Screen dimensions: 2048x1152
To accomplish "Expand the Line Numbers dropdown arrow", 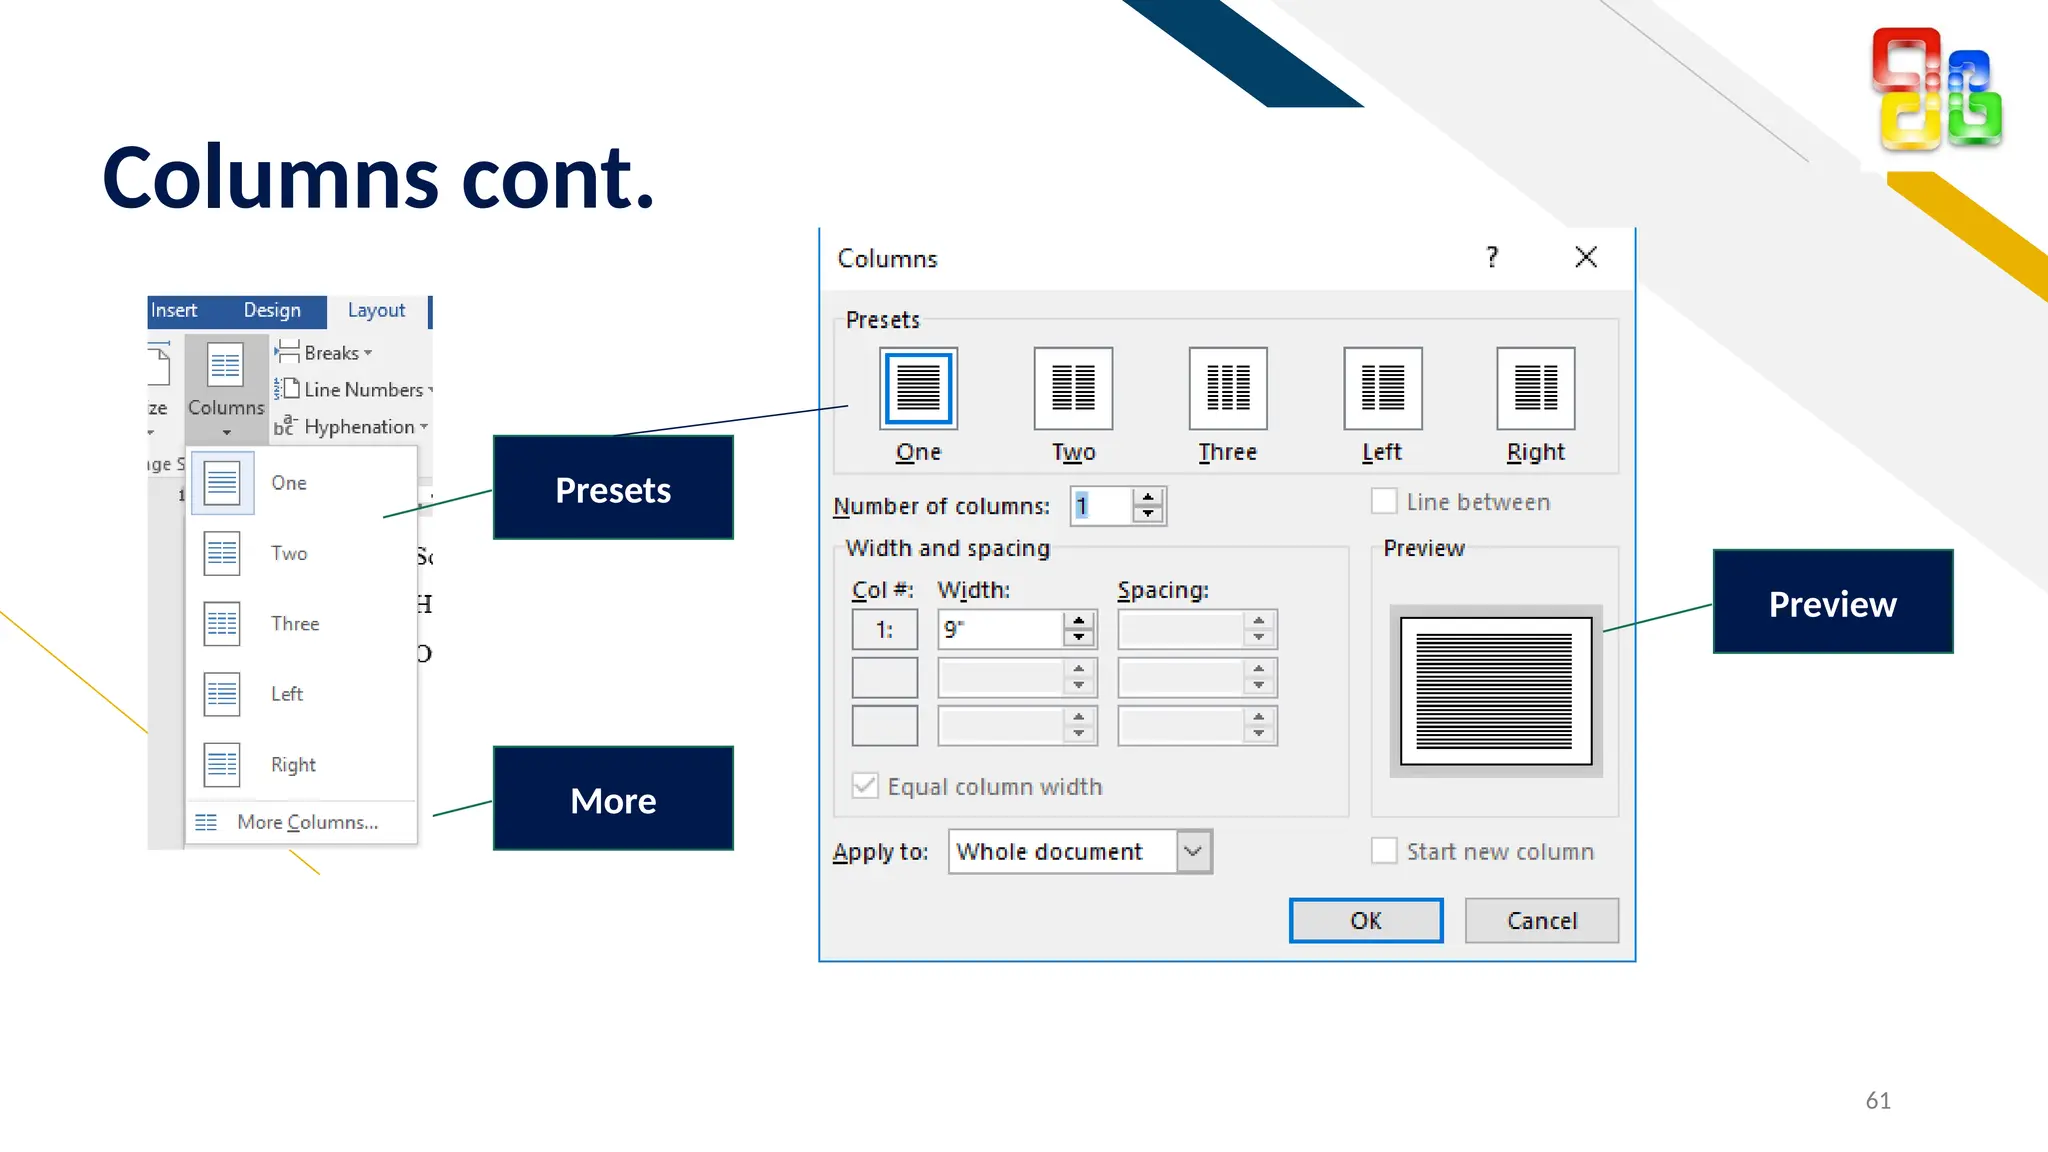I will pos(430,390).
